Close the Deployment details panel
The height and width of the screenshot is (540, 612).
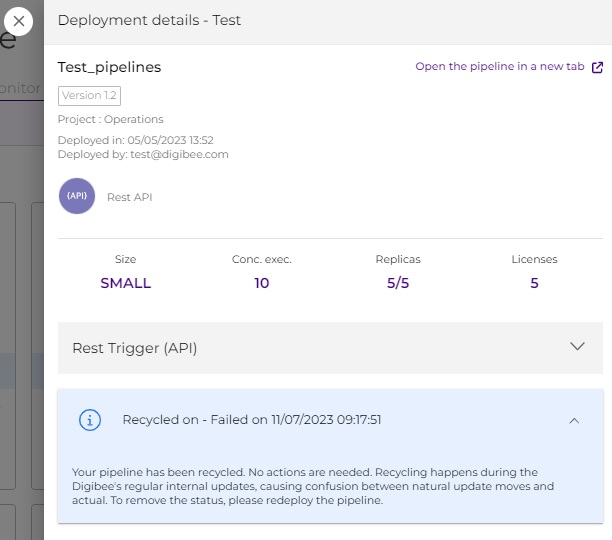tap(18, 20)
